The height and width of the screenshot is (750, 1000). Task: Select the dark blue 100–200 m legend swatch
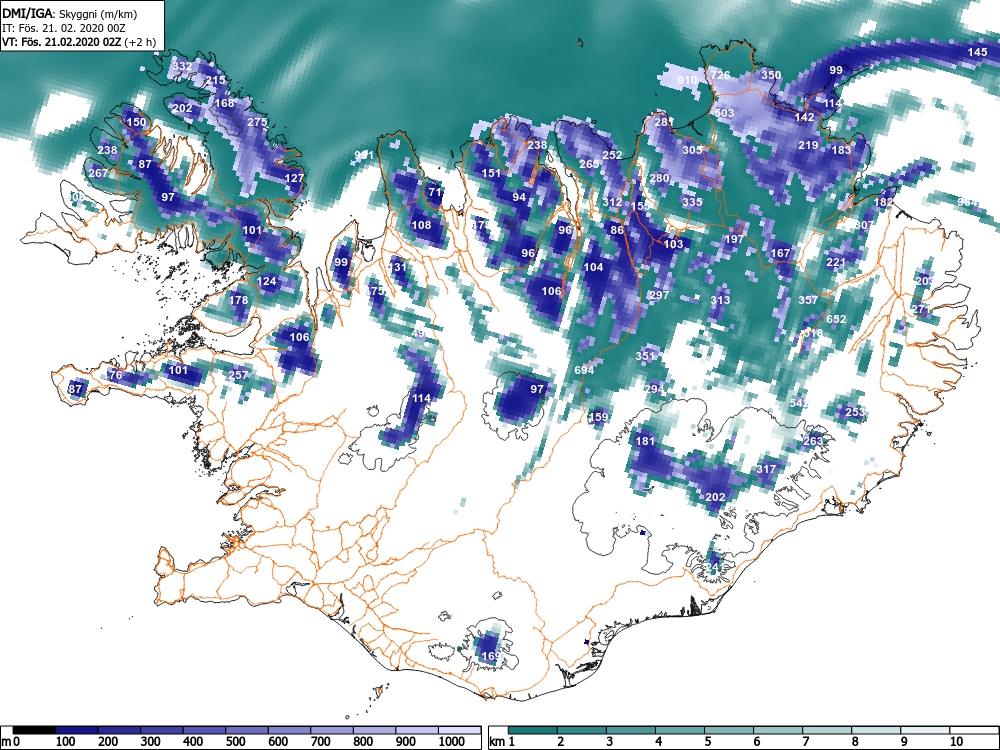pyautogui.click(x=77, y=730)
